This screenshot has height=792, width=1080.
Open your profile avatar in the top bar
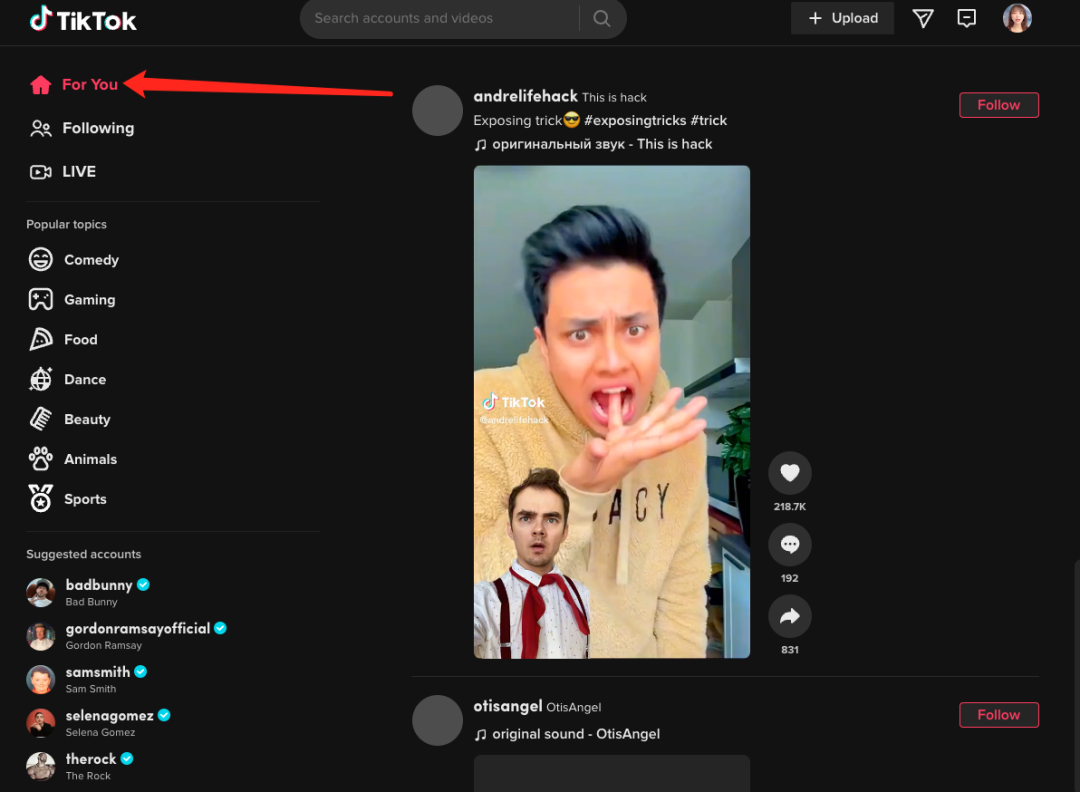click(1017, 17)
